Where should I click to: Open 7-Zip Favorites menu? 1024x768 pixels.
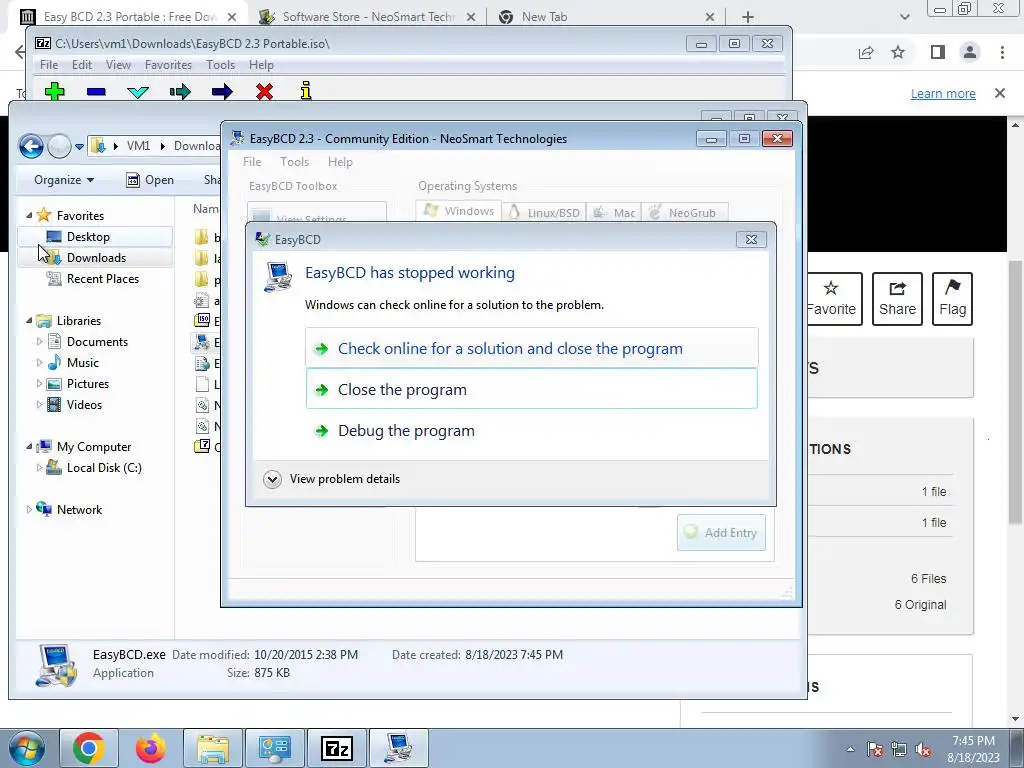pyautogui.click(x=168, y=65)
